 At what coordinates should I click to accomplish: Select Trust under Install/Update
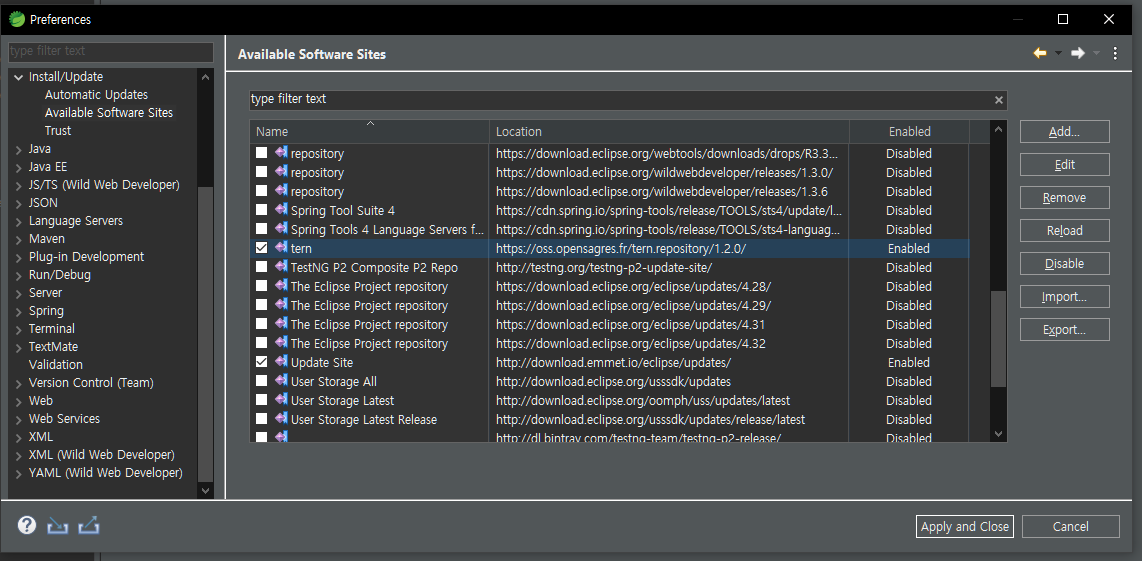58,131
